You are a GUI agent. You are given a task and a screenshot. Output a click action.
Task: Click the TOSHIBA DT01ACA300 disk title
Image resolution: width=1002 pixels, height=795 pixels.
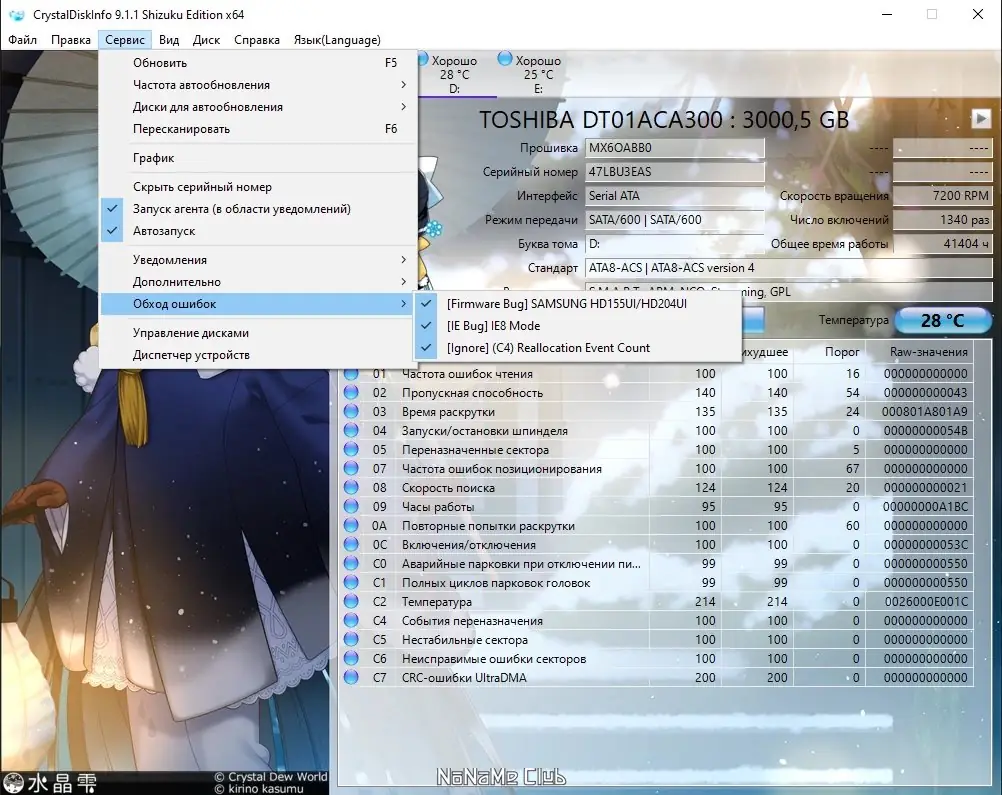[x=664, y=120]
